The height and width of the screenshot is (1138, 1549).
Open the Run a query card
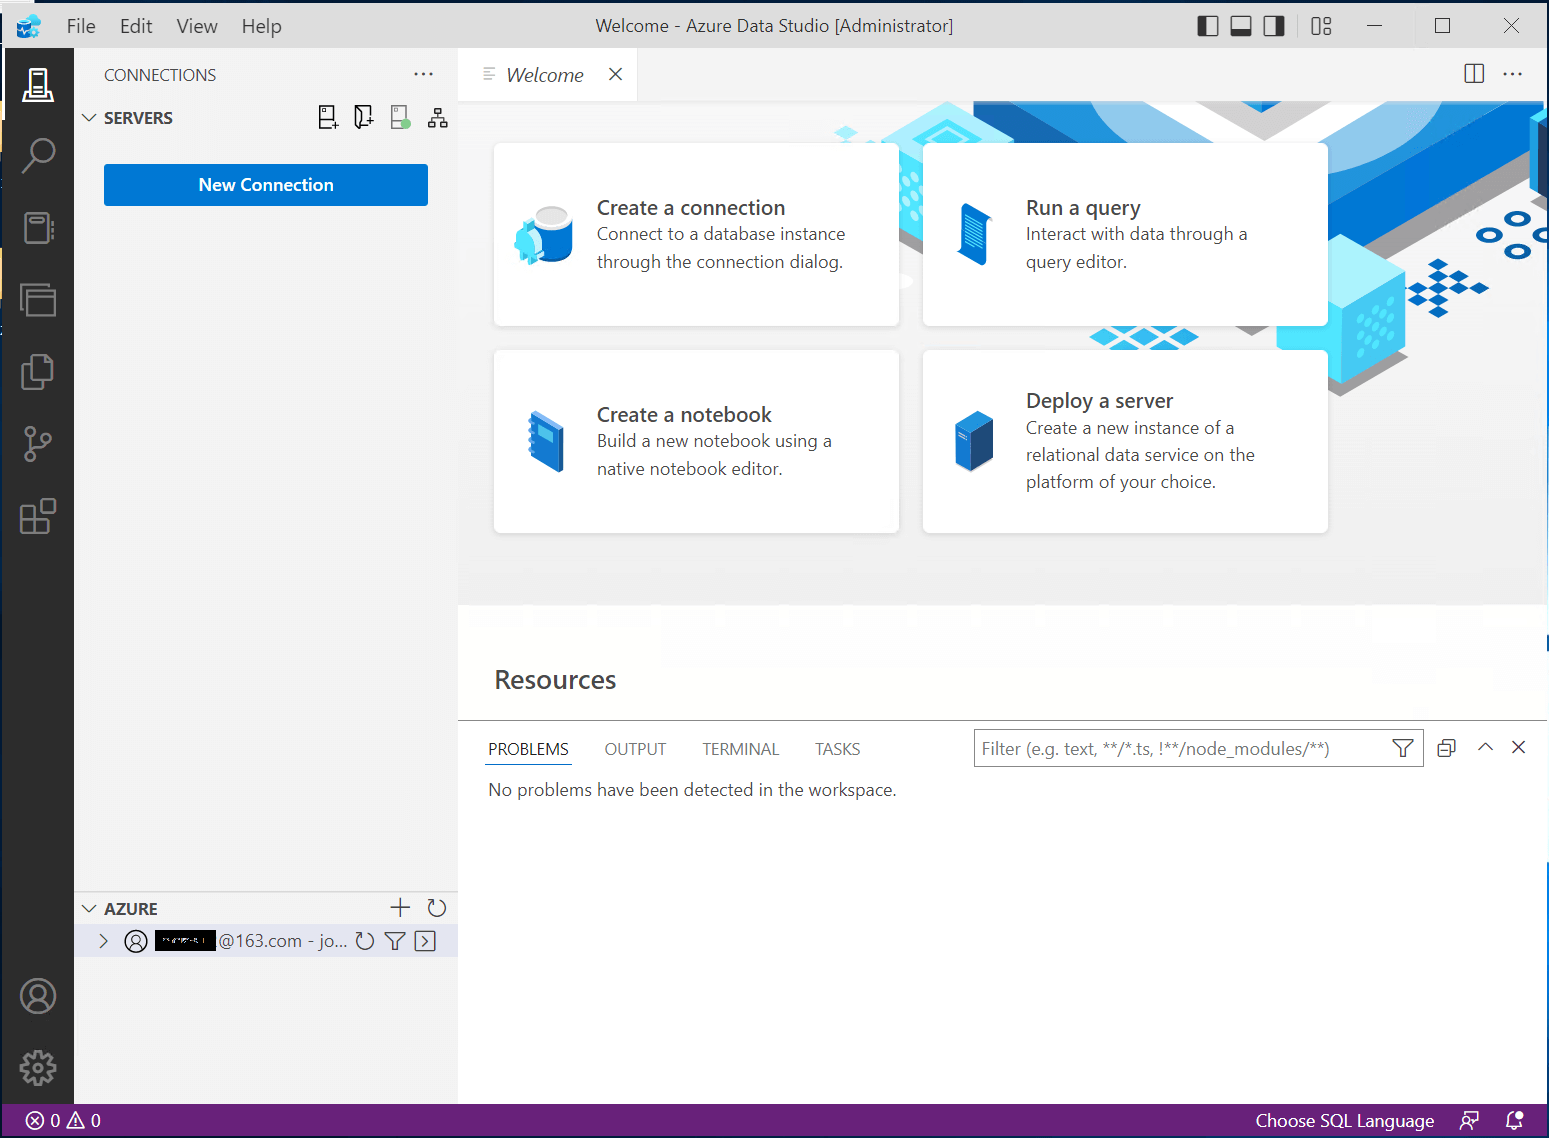click(1125, 234)
